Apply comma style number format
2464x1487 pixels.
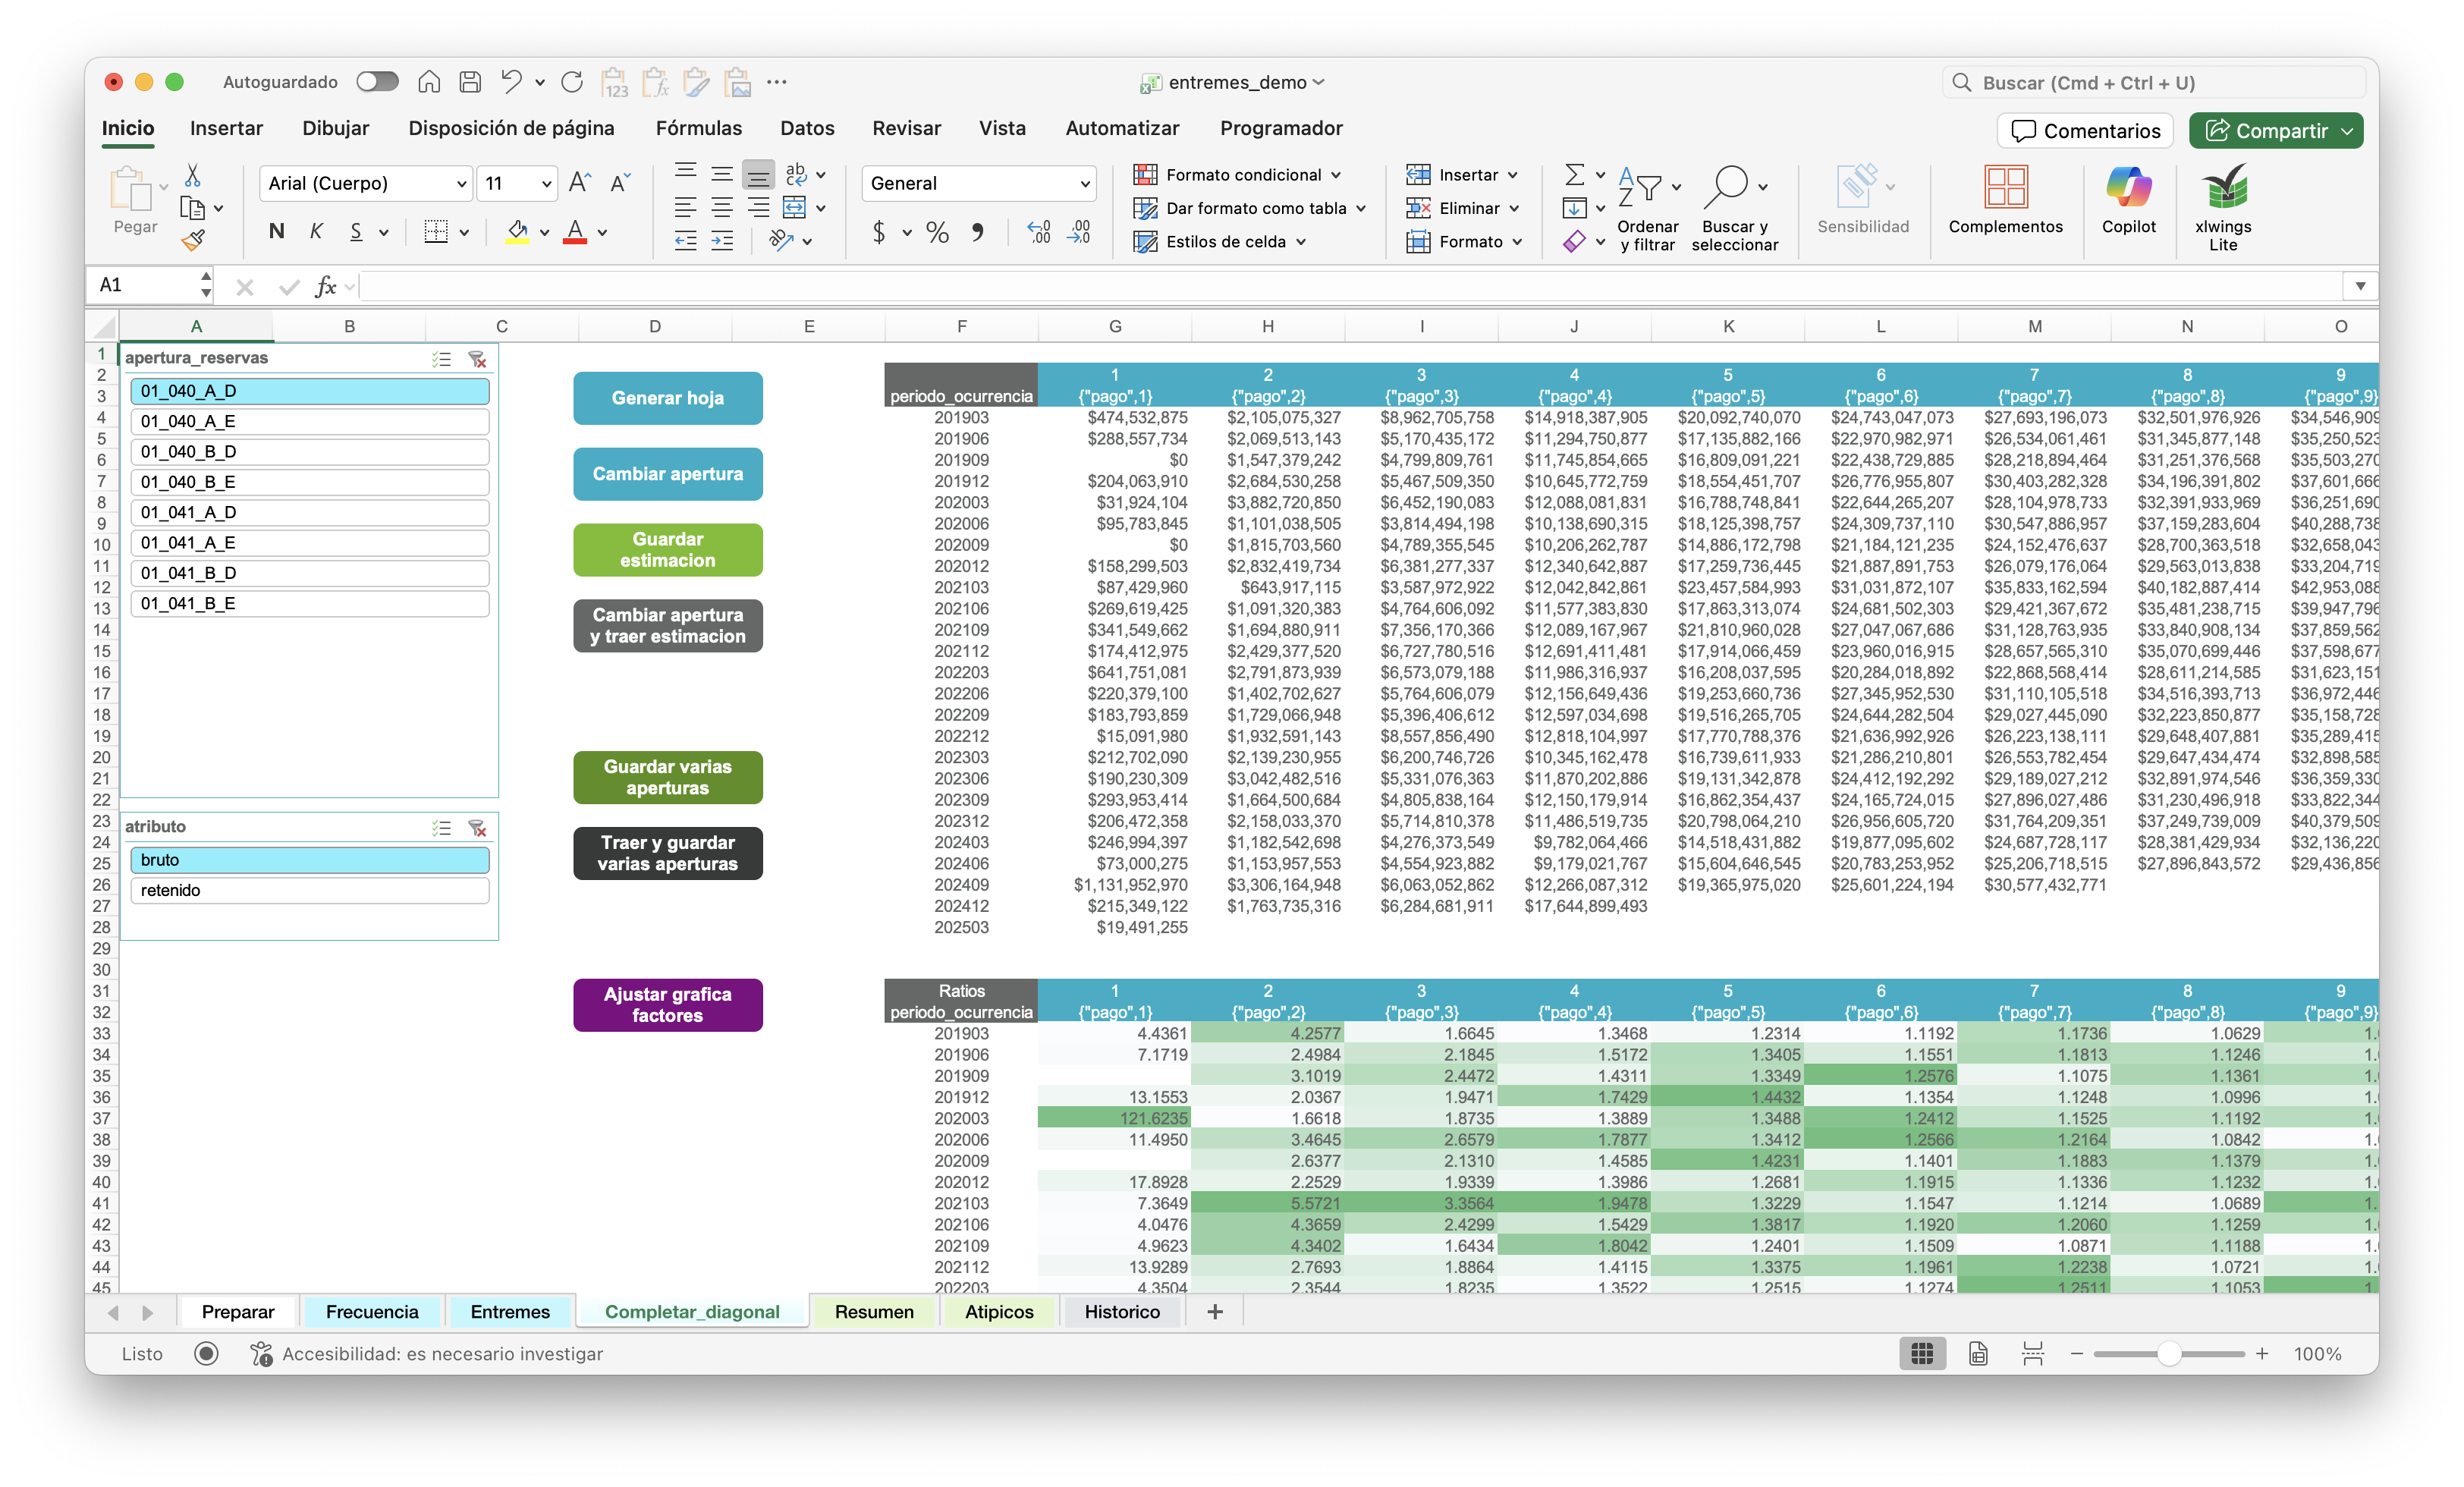coord(977,233)
